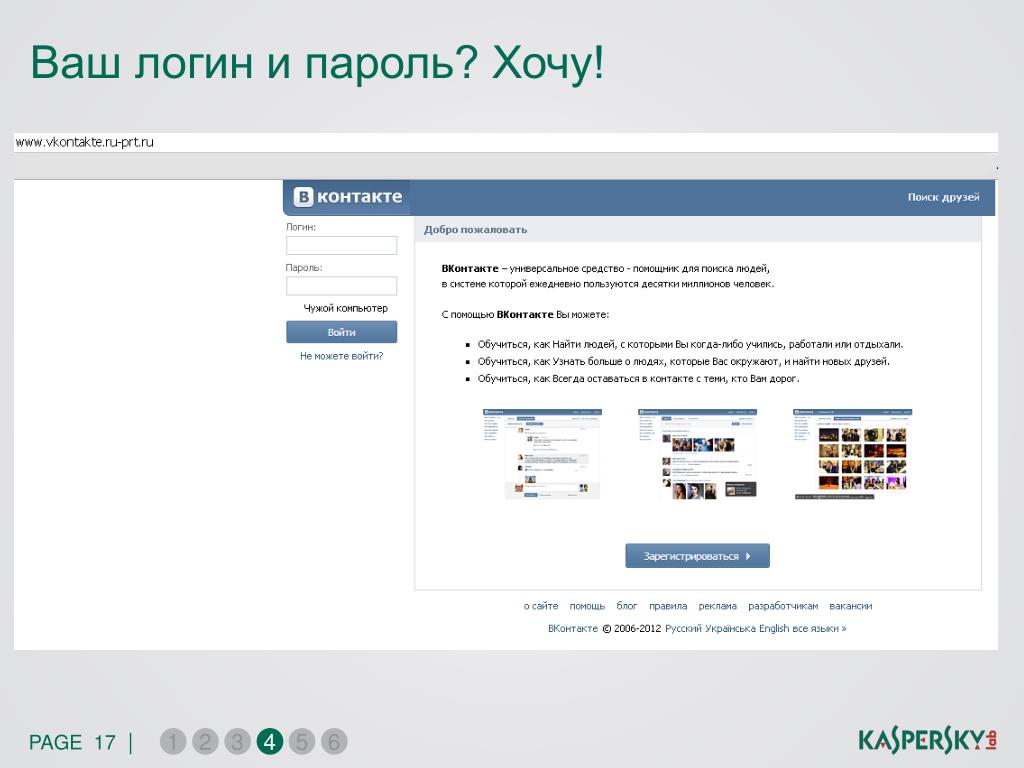1024x768 pixels.
Task: Go to slide section 3 circle
Action: click(x=237, y=741)
